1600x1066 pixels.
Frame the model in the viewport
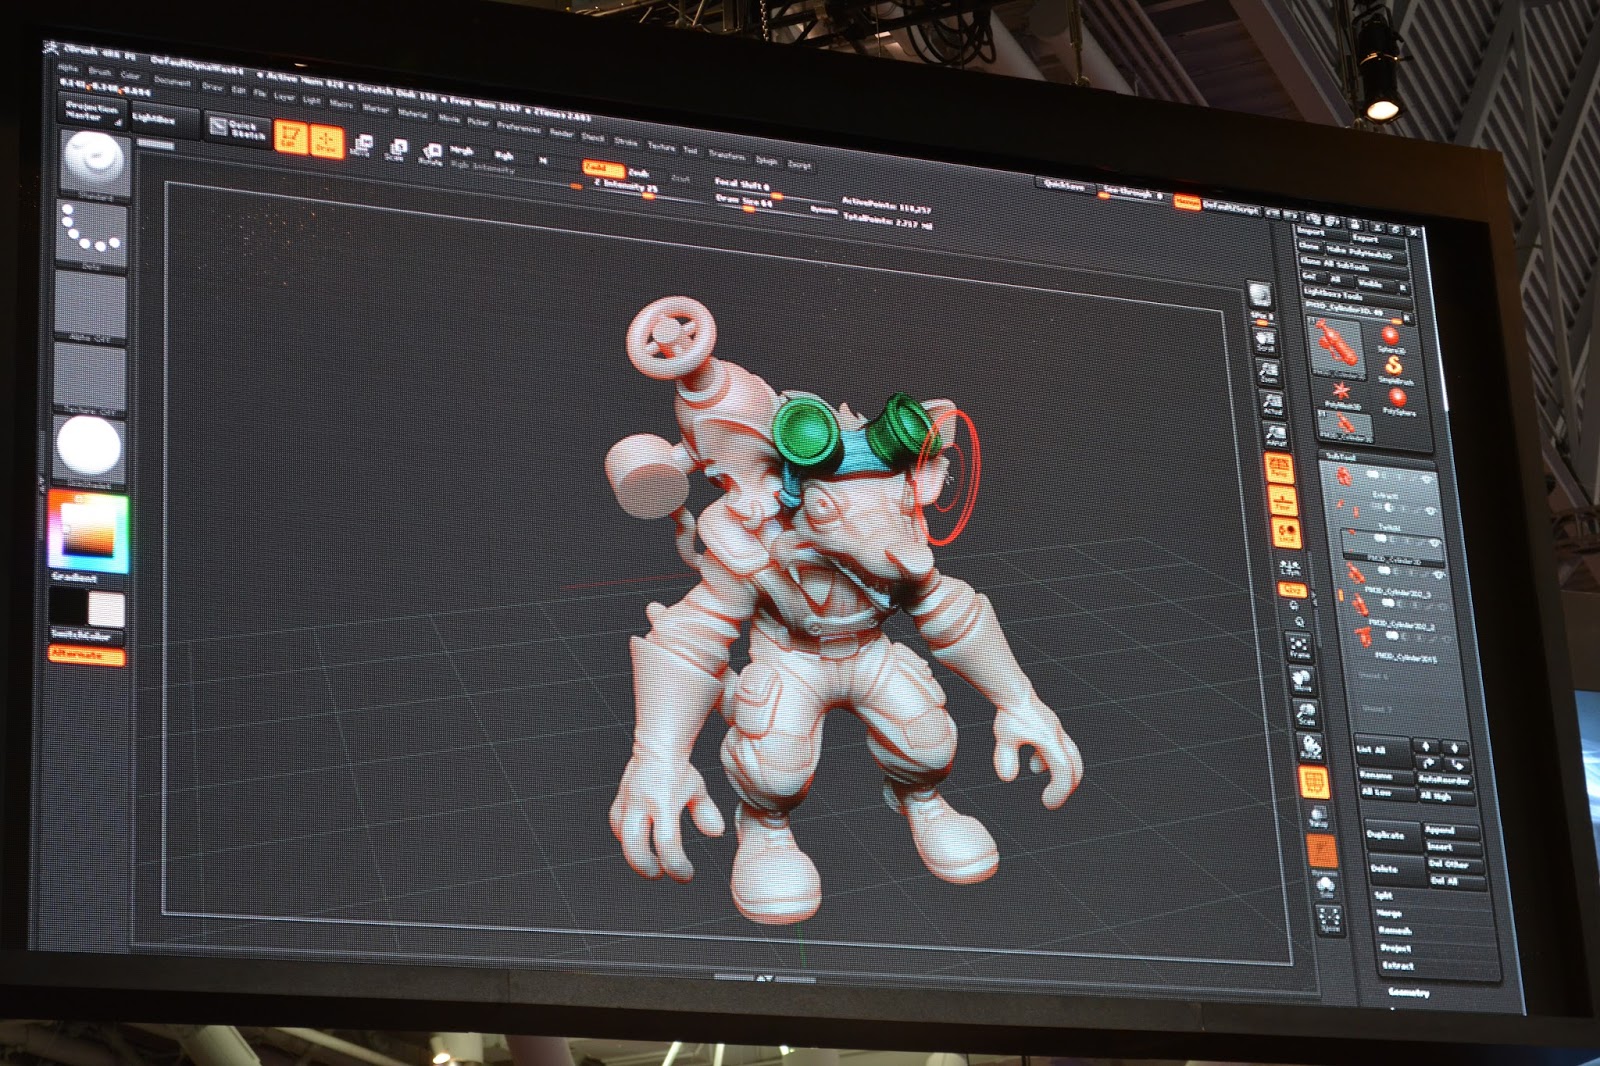click(1299, 647)
